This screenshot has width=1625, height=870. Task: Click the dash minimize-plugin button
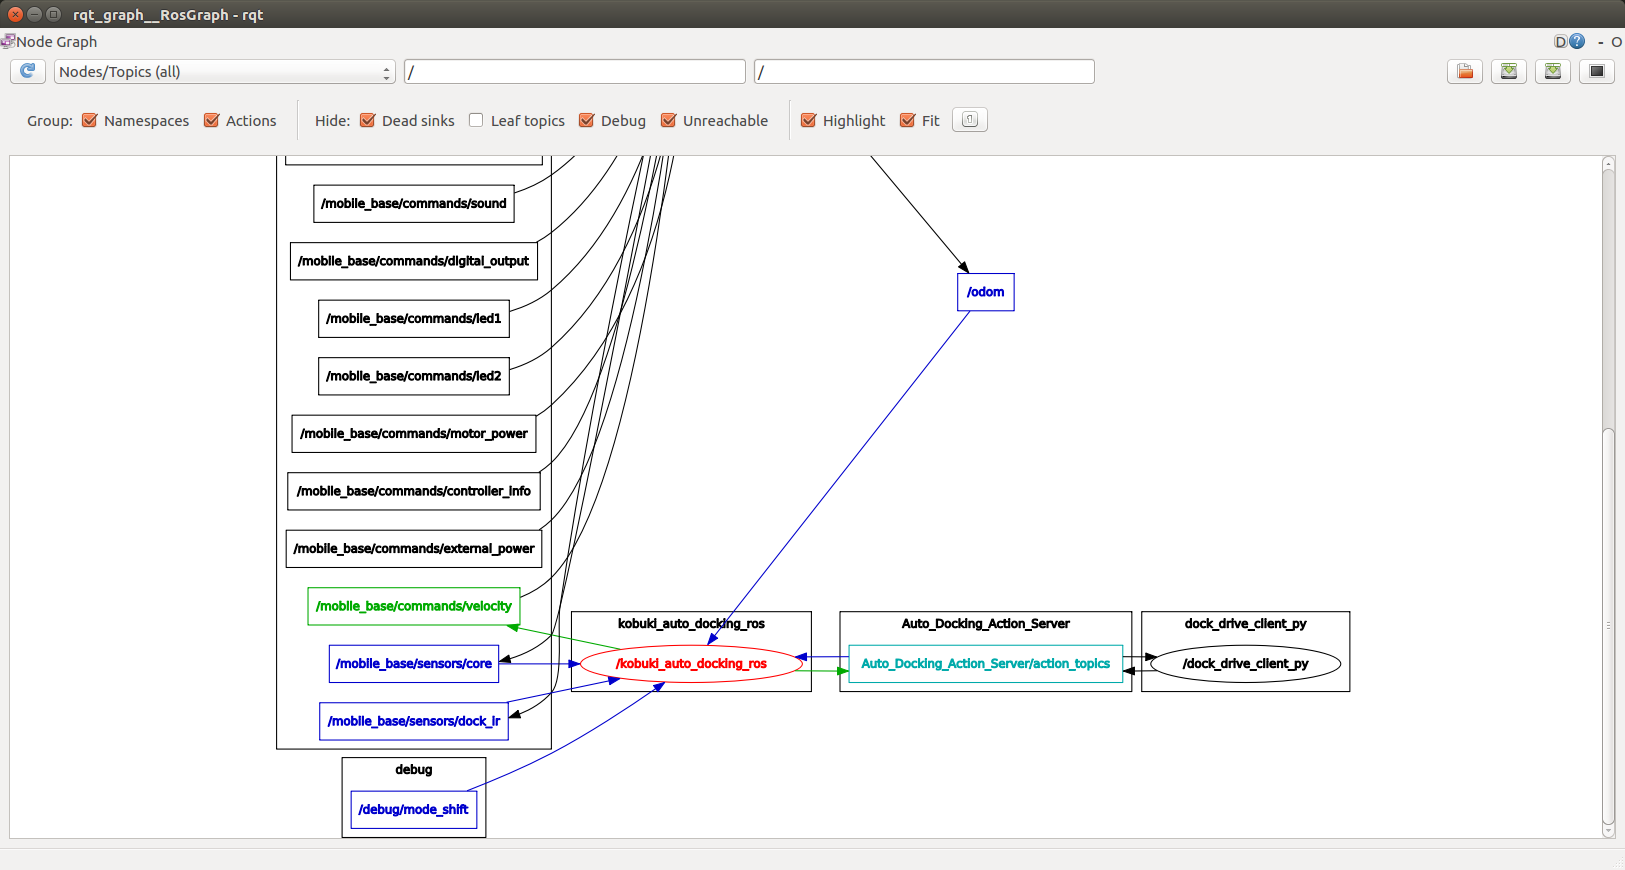tap(1601, 42)
